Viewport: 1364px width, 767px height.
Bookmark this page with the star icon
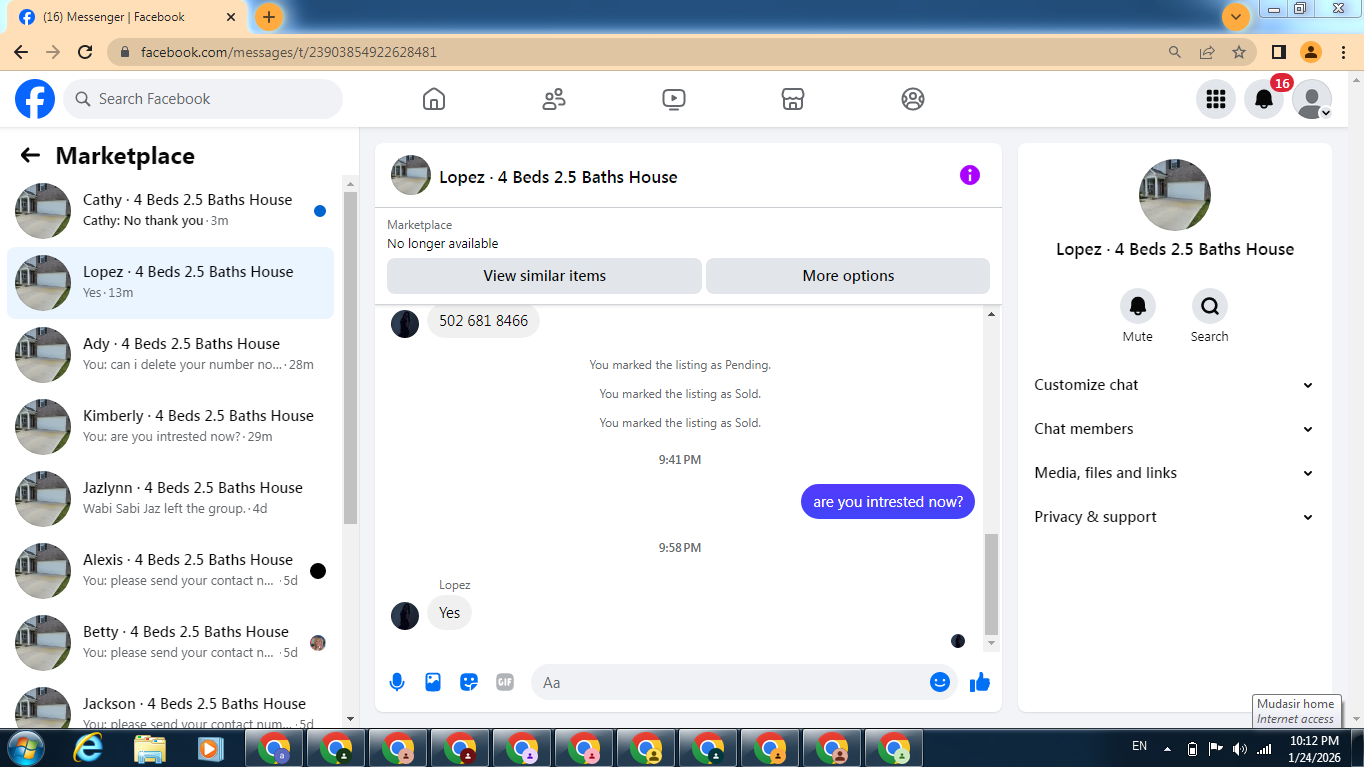tap(1239, 52)
